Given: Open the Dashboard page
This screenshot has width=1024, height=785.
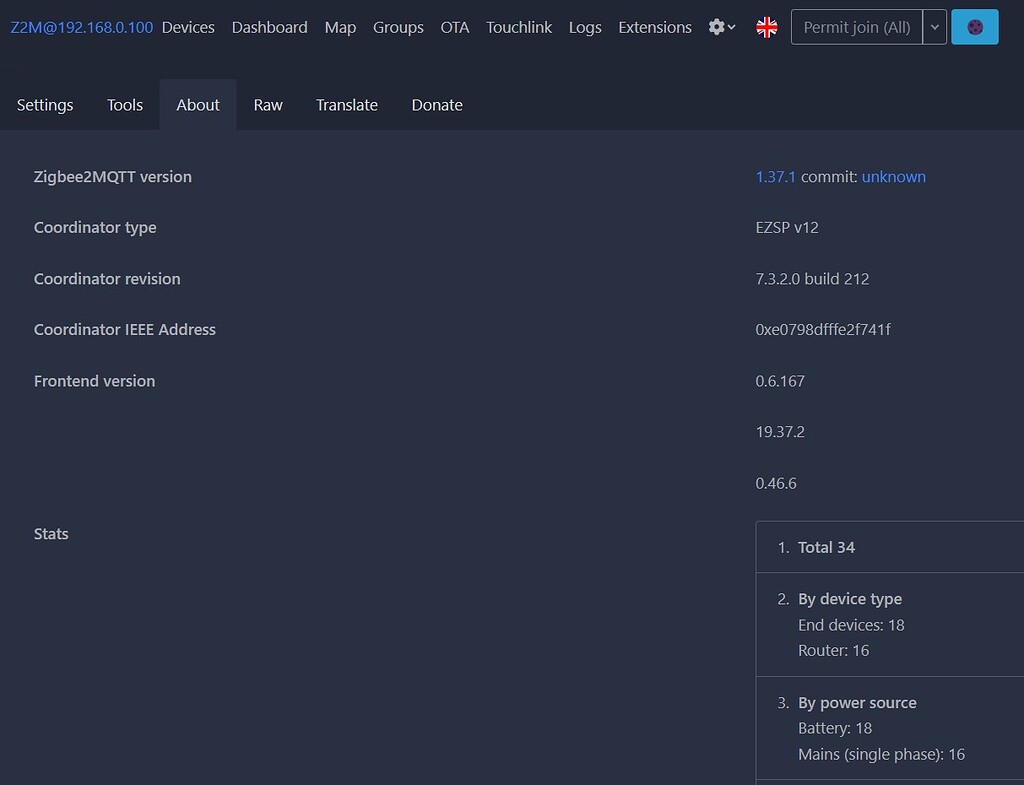Looking at the screenshot, I should pyautogui.click(x=269, y=27).
